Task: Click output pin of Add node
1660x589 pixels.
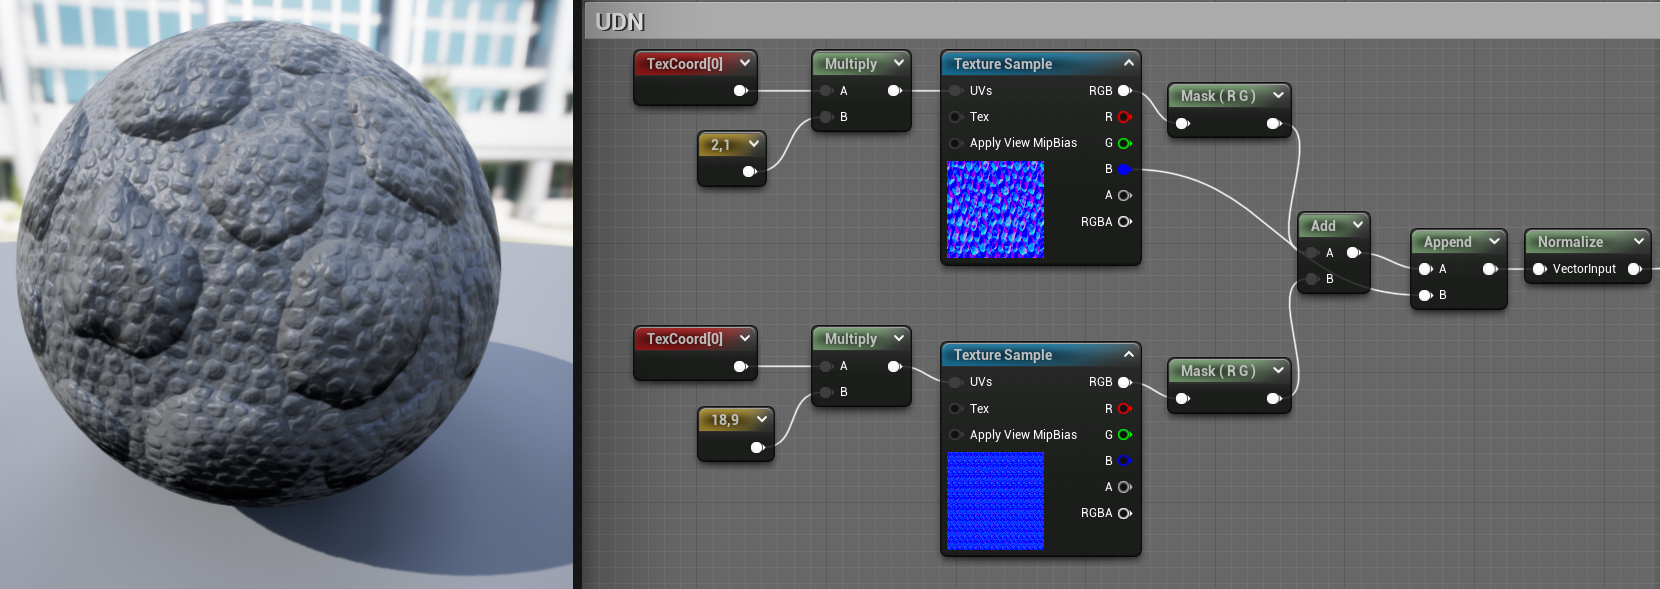Action: click(x=1354, y=253)
